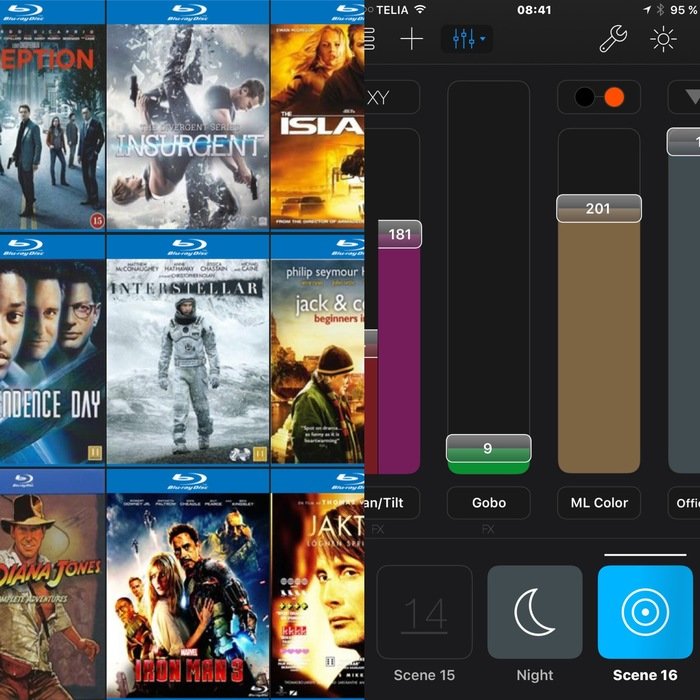Open the Indiana Jones cover
The width and height of the screenshot is (700, 700).
(52, 584)
